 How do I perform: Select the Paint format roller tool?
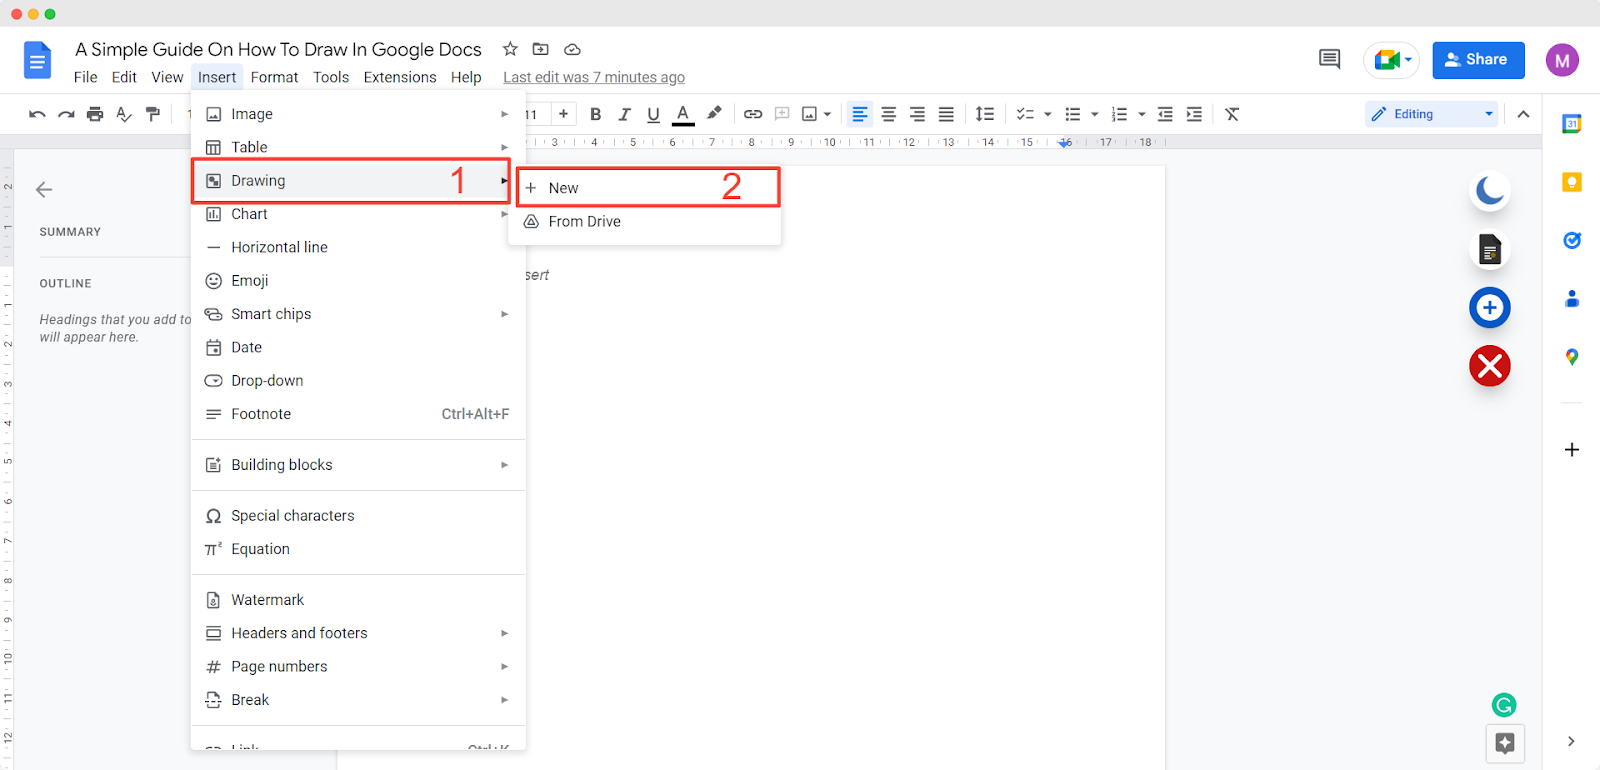click(x=153, y=114)
